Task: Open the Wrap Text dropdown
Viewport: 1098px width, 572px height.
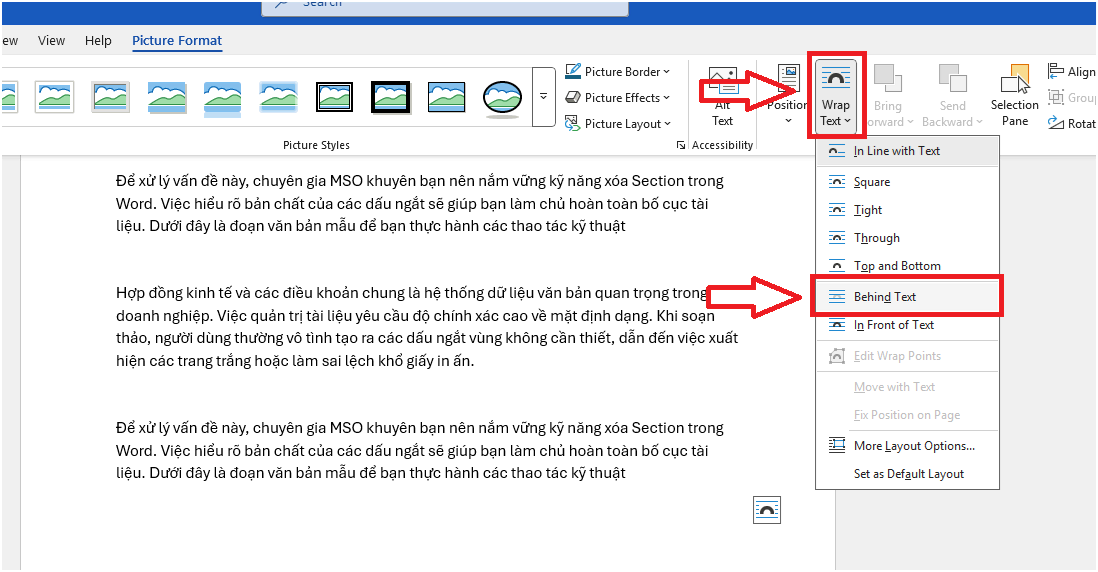Action: 835,96
